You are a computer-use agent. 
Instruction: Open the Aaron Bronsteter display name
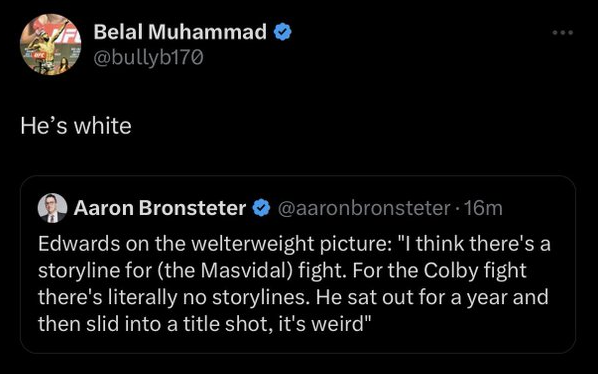click(x=159, y=208)
